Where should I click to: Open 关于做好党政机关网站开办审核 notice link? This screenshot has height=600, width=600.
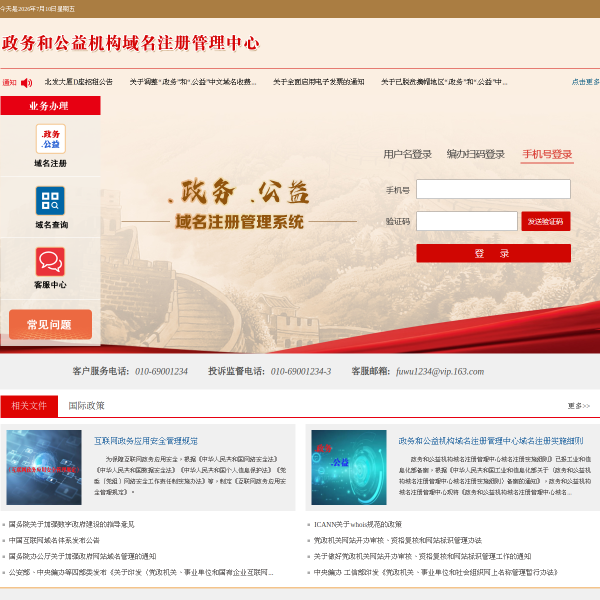422,556
